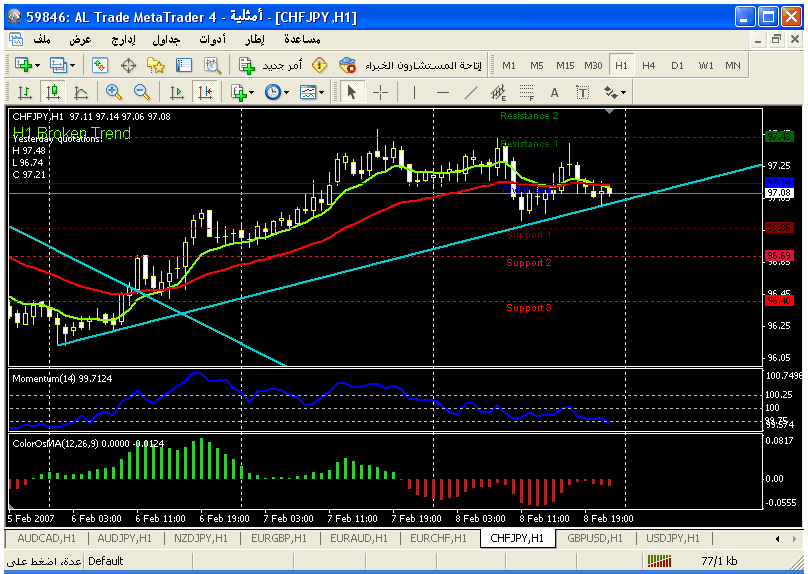
Task: Toggle the chart shift button
Action: pyautogui.click(x=205, y=92)
